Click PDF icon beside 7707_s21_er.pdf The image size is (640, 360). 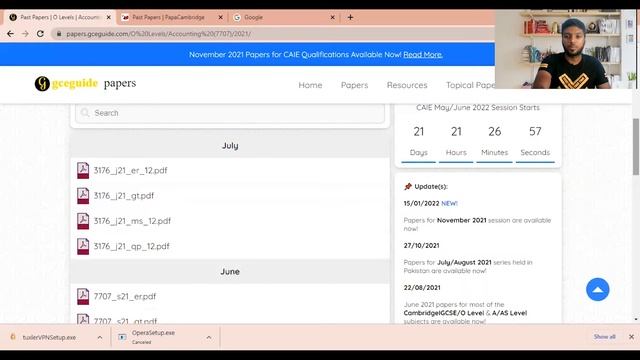tap(83, 297)
